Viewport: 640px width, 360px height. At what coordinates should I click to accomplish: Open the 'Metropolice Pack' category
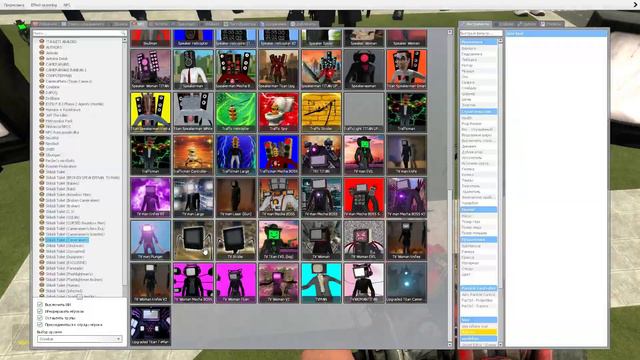coord(59,121)
